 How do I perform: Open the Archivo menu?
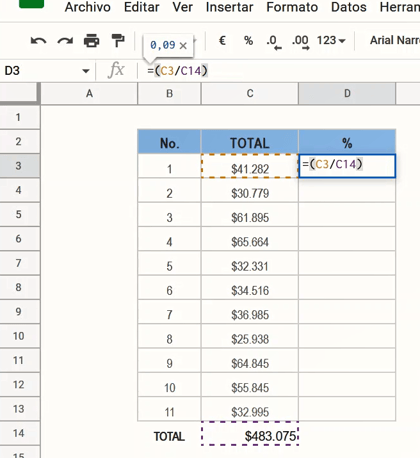[x=88, y=7]
